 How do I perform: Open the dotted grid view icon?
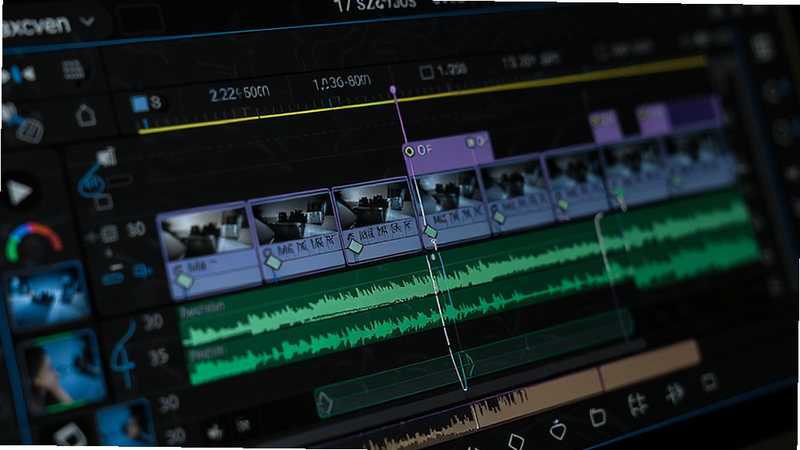73,70
